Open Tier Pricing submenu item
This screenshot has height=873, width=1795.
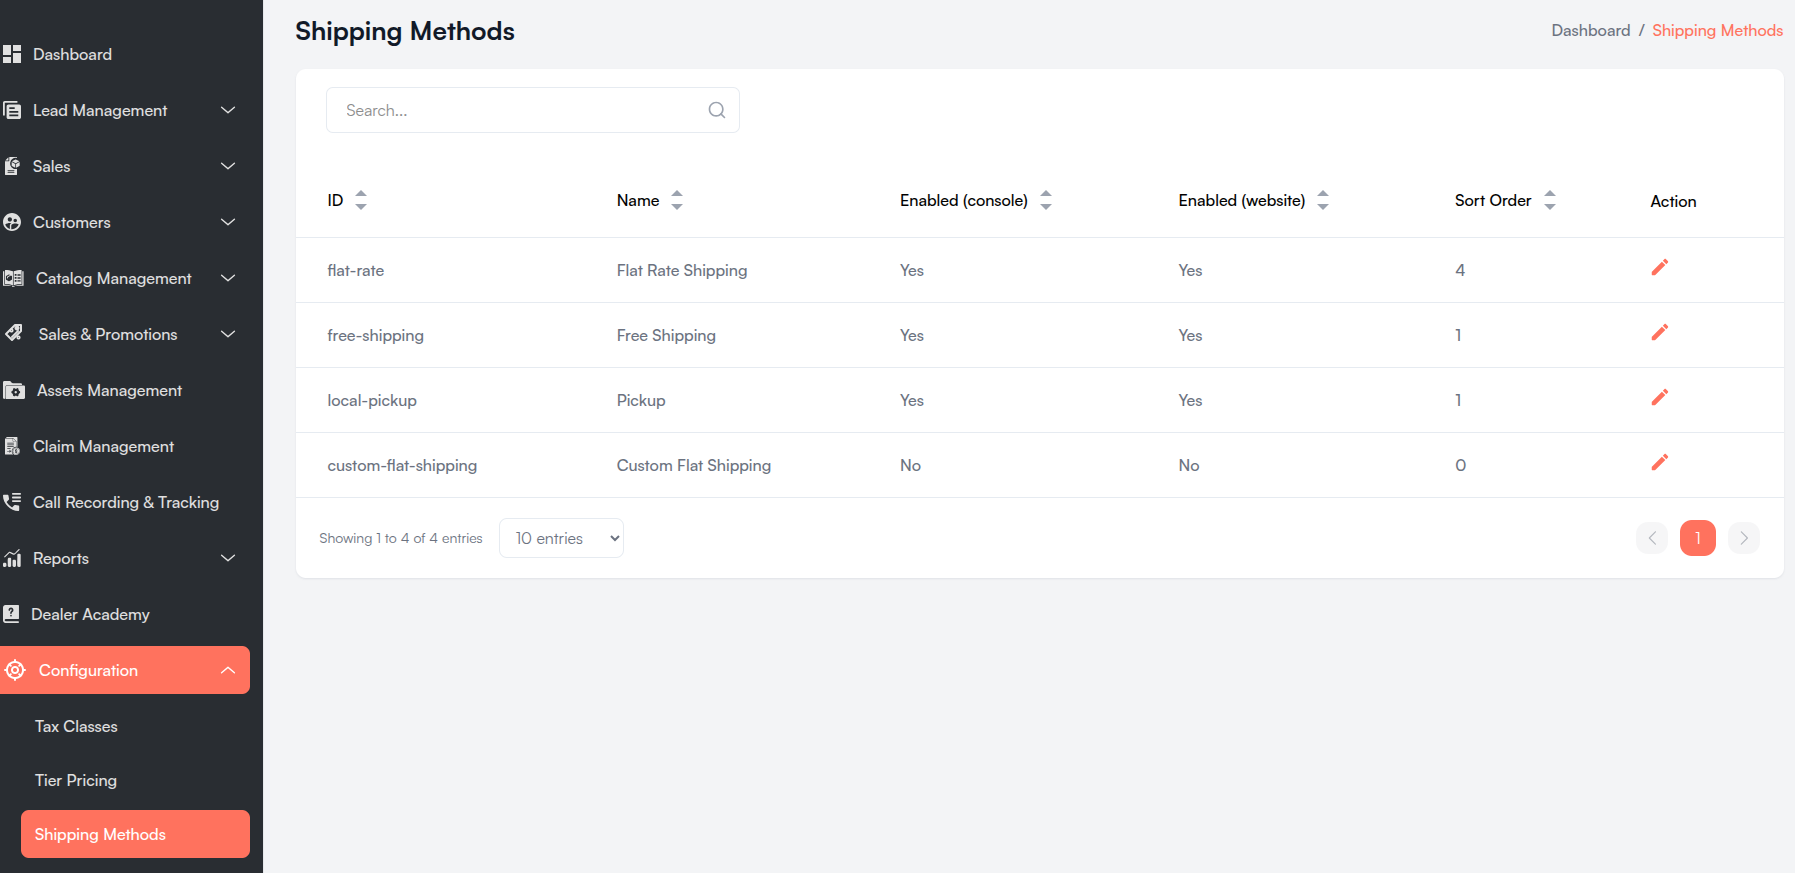click(76, 780)
